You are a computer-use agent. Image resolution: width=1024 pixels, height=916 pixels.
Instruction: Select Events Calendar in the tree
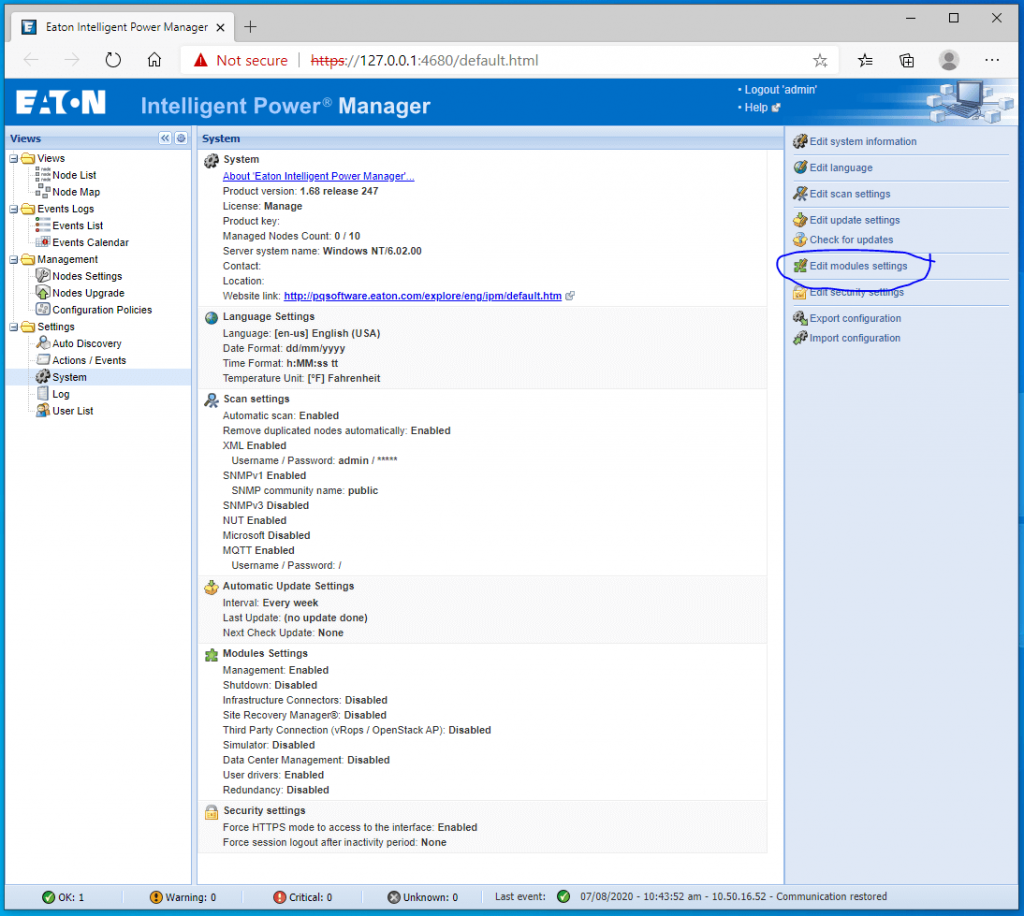(90, 242)
